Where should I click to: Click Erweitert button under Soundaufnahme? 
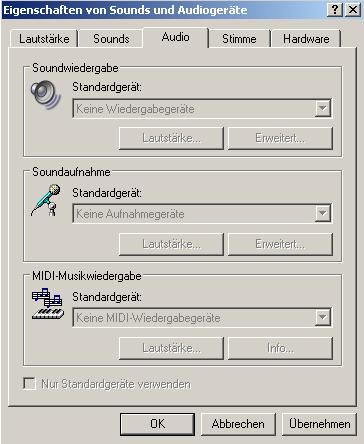point(280,244)
